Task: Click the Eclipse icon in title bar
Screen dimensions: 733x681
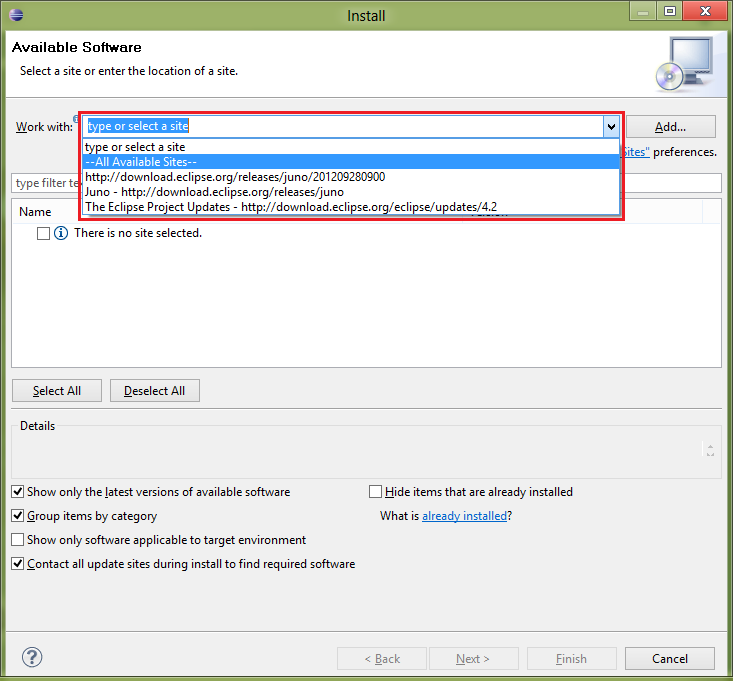Action: (16, 15)
